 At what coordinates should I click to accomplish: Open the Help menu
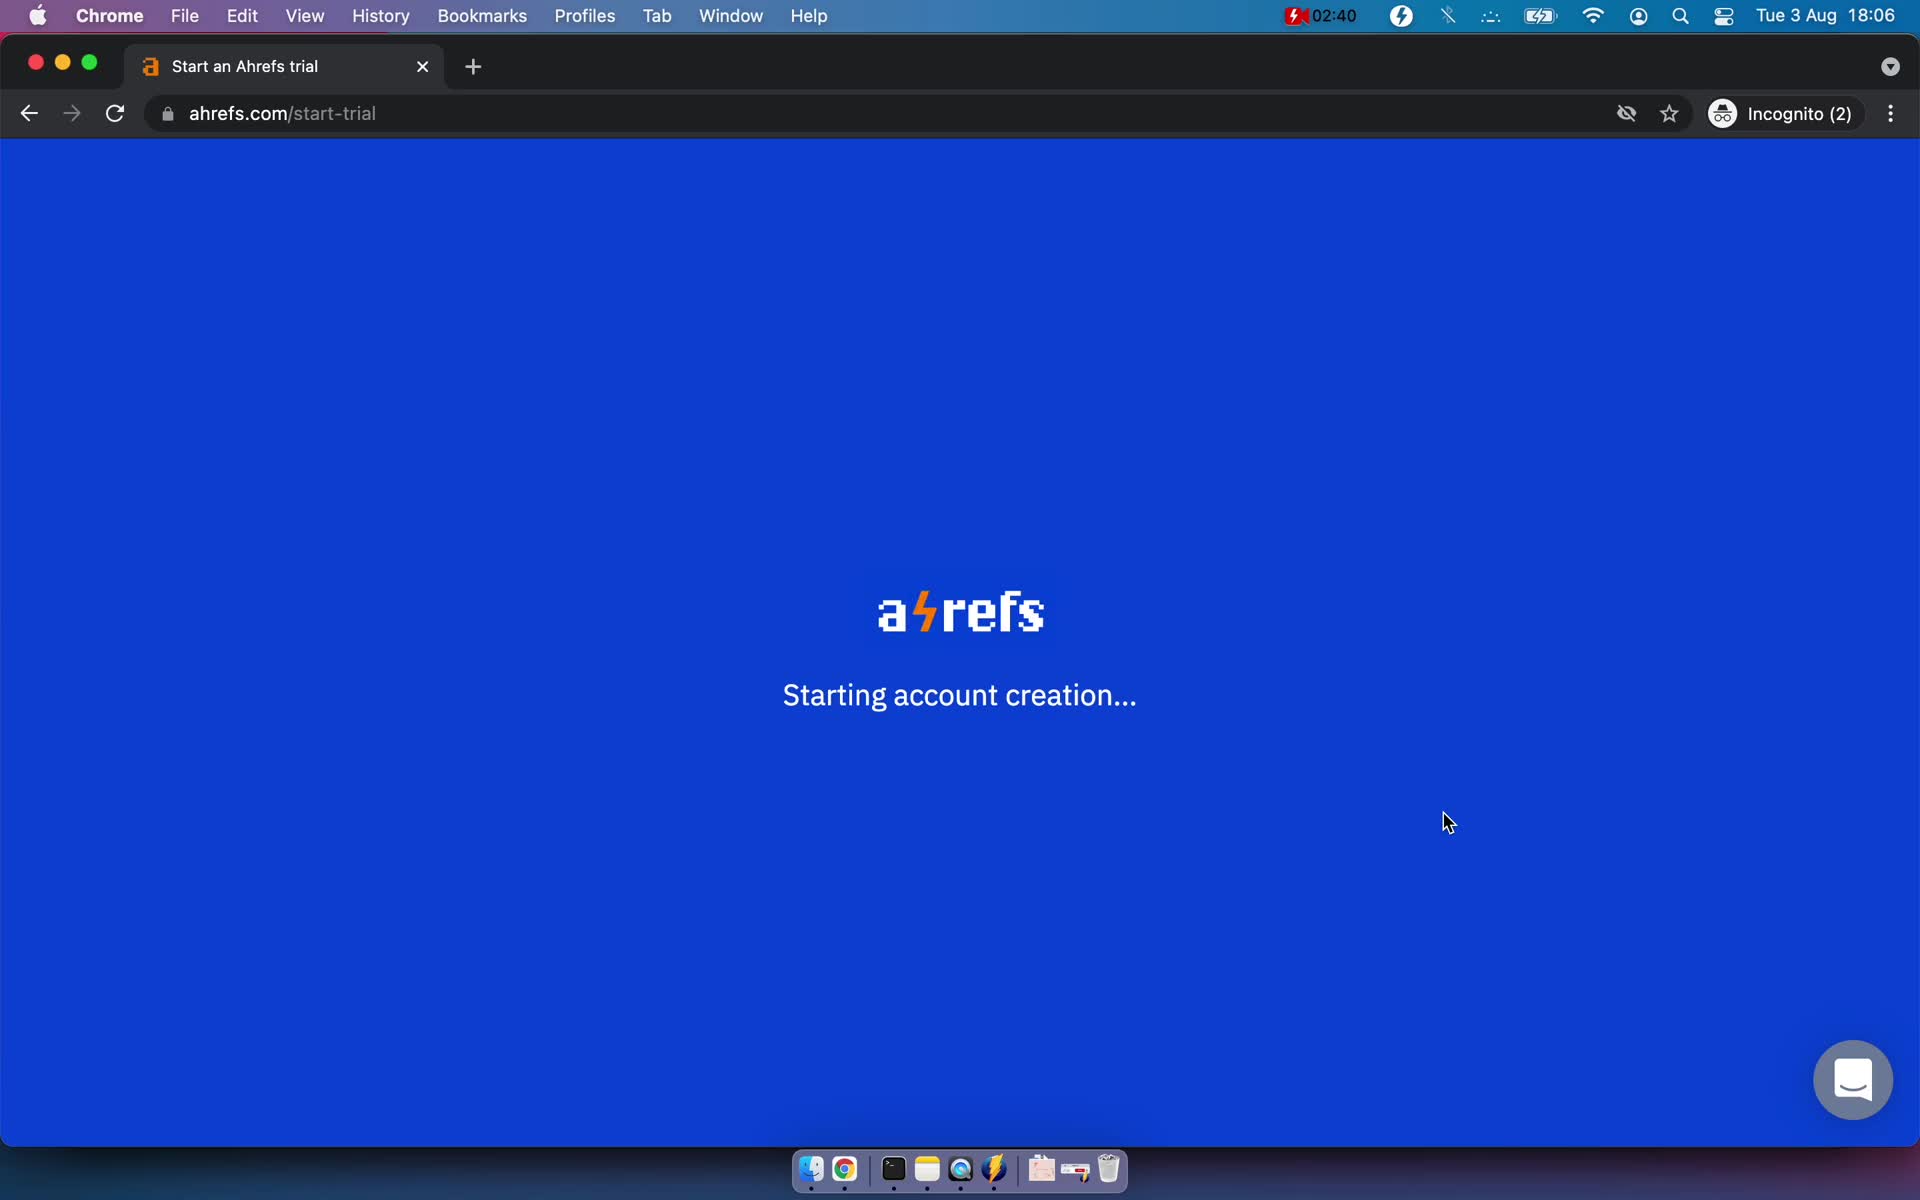coord(808,16)
